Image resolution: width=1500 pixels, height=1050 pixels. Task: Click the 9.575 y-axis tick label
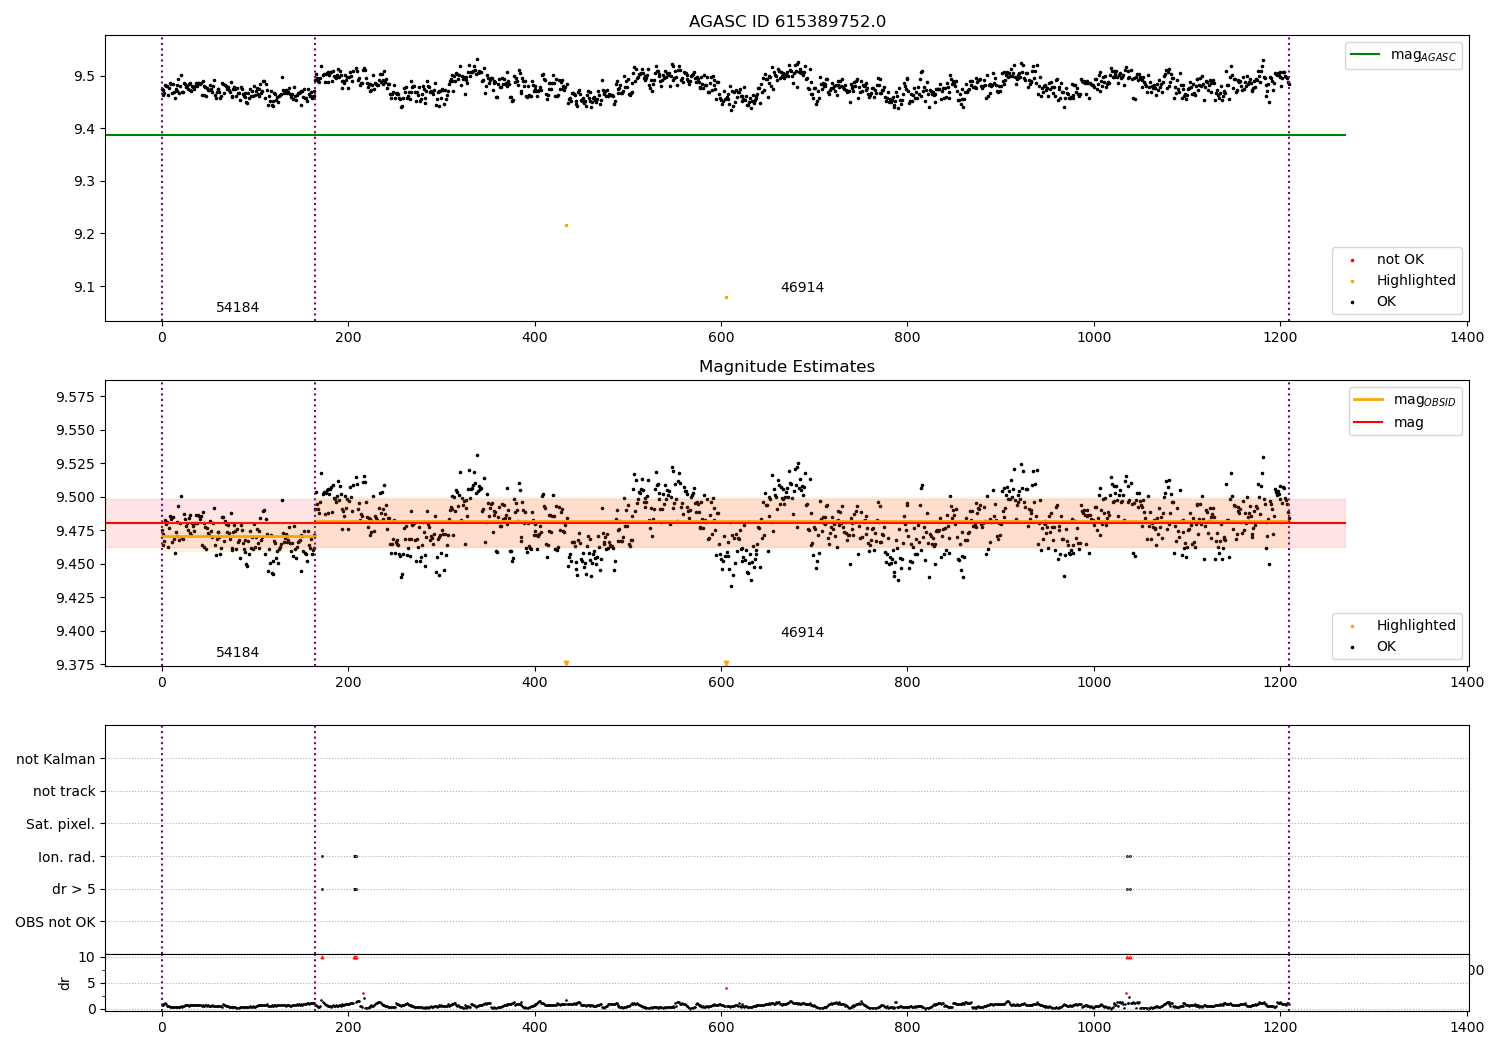(x=75, y=397)
